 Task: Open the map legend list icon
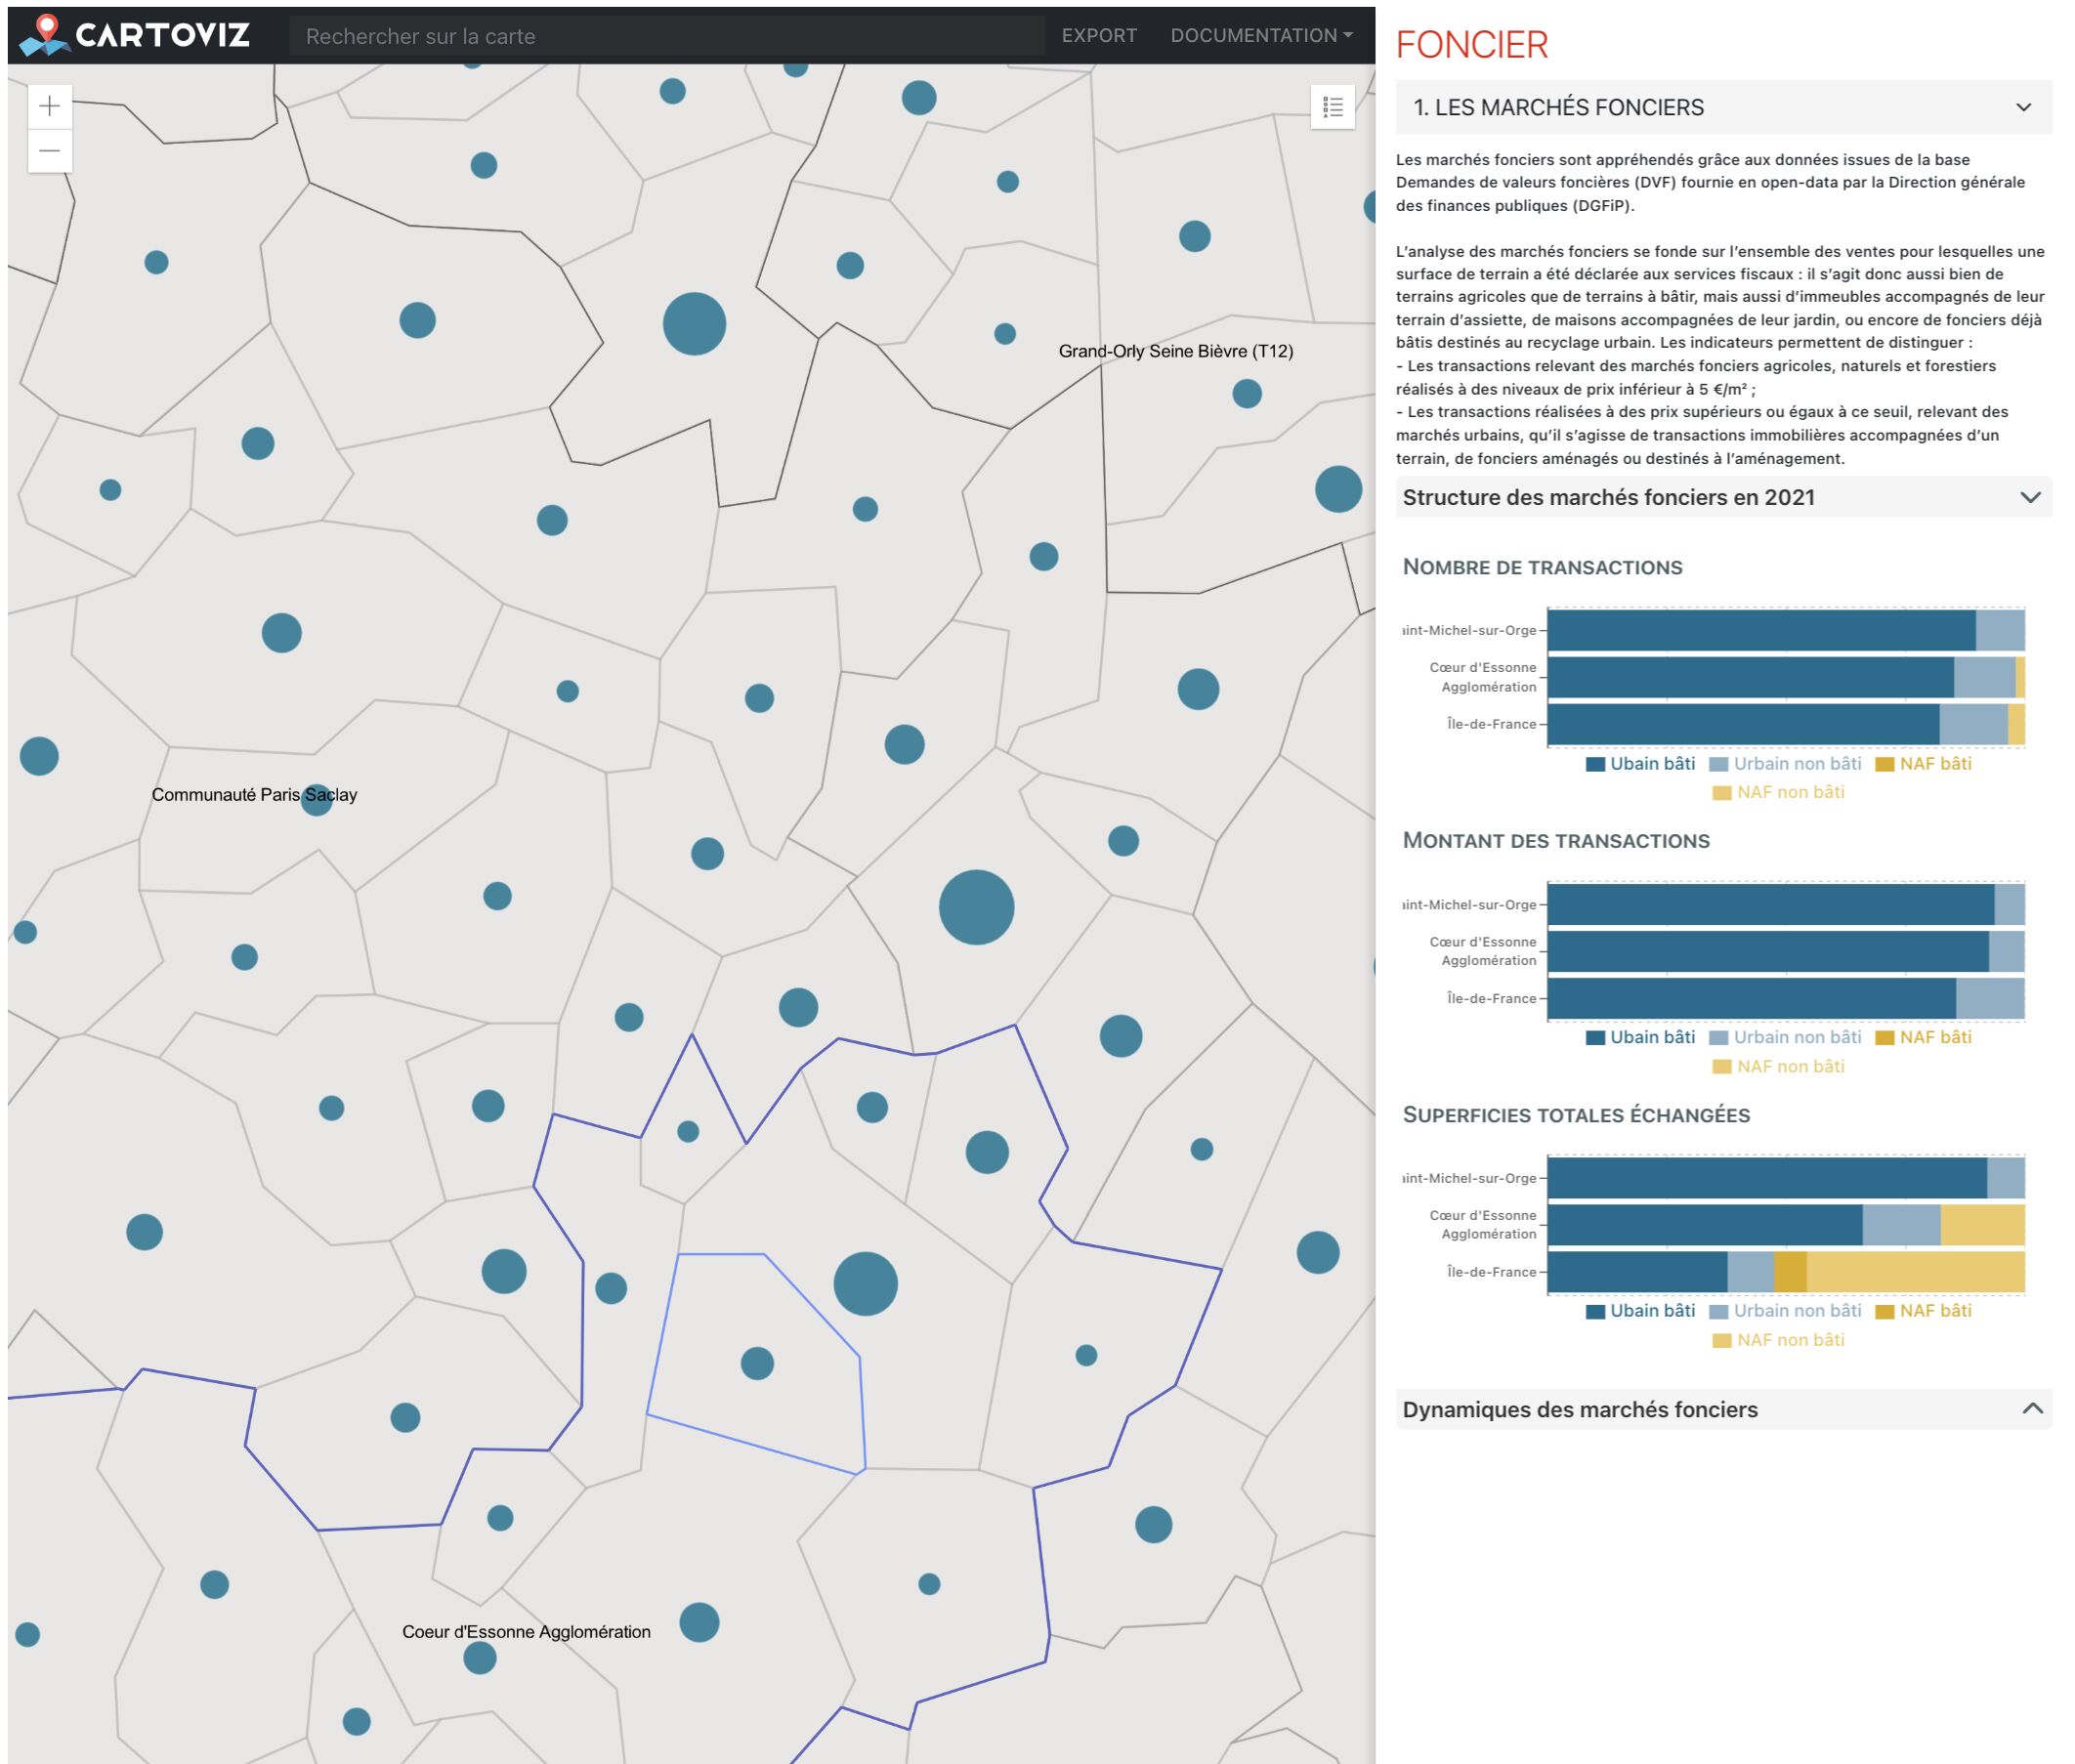click(1332, 107)
